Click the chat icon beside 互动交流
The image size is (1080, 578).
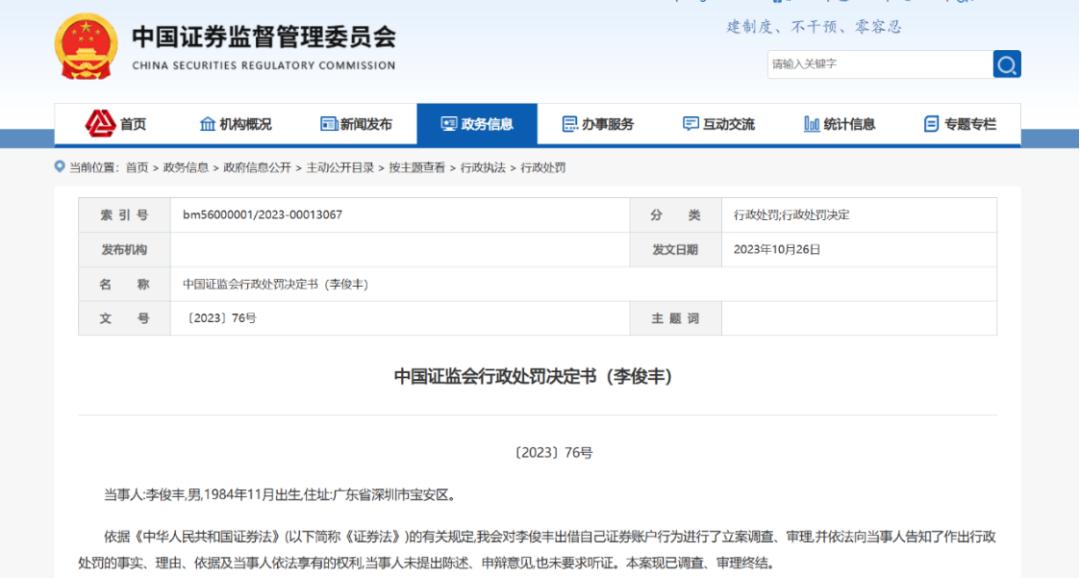pyautogui.click(x=690, y=124)
